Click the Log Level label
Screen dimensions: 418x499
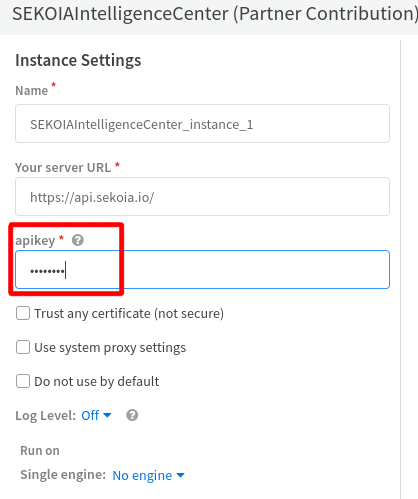[x=46, y=416]
